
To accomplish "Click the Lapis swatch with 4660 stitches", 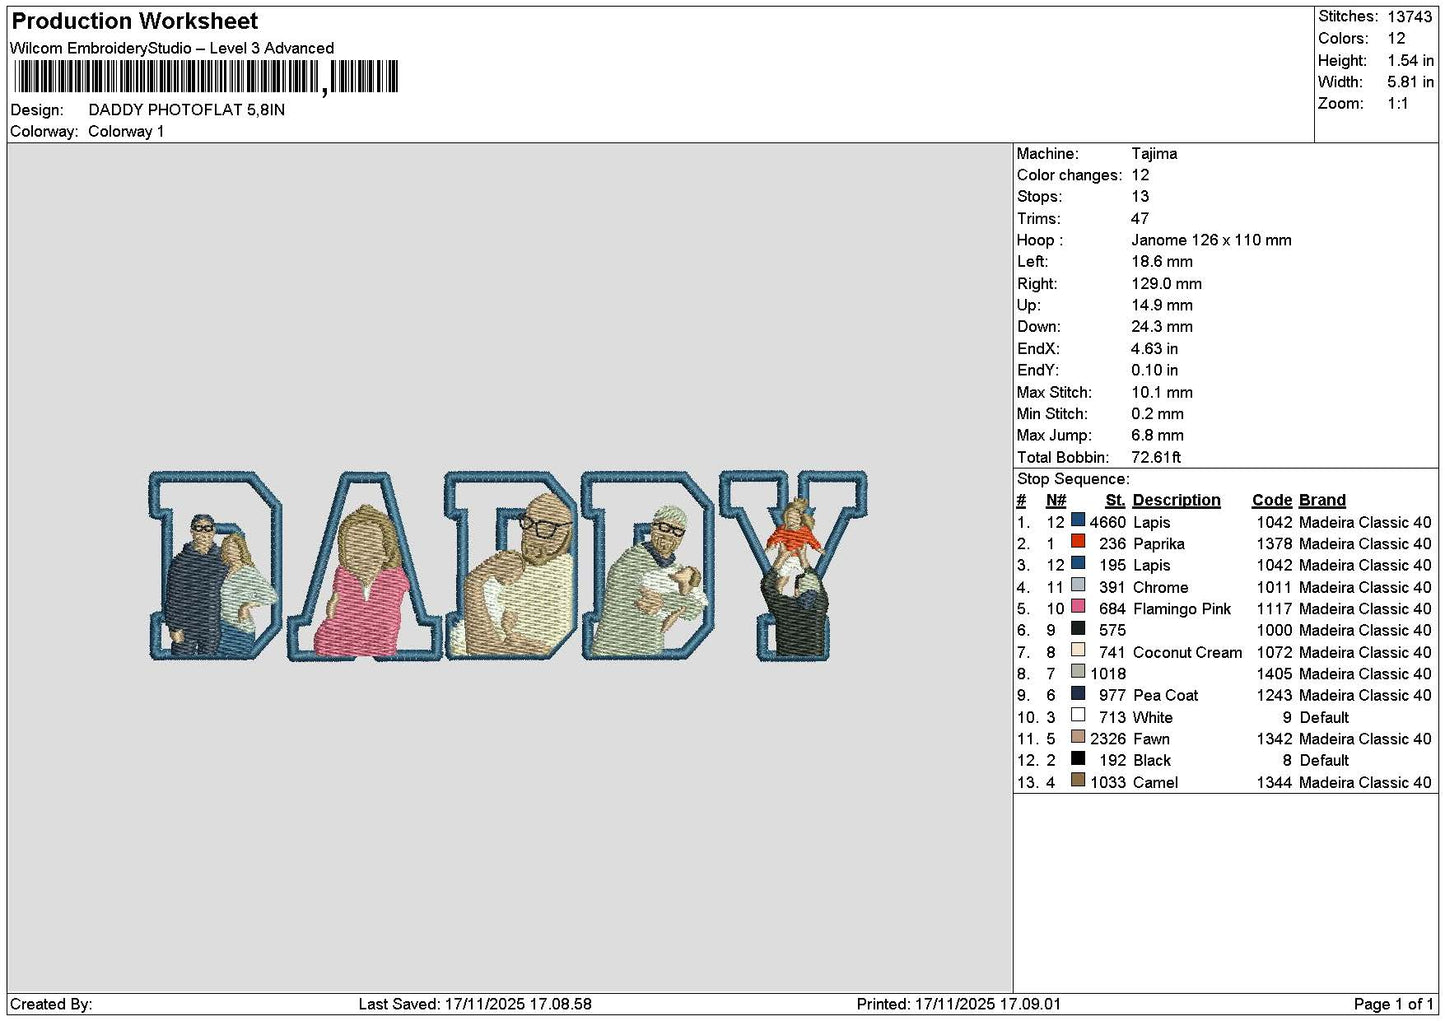I will click(1078, 520).
